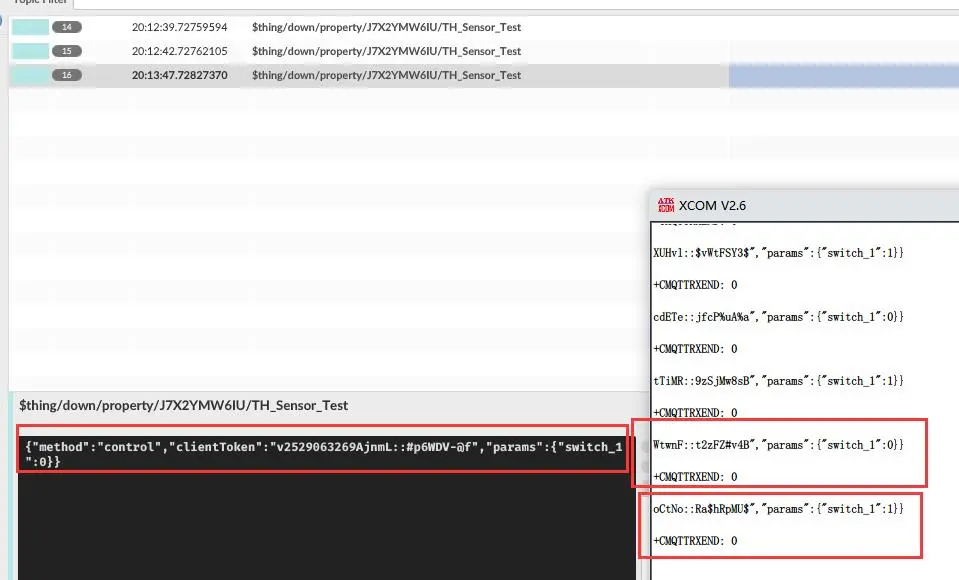Click the topic header above the payload viewer
959x580 pixels.
[x=184, y=405]
